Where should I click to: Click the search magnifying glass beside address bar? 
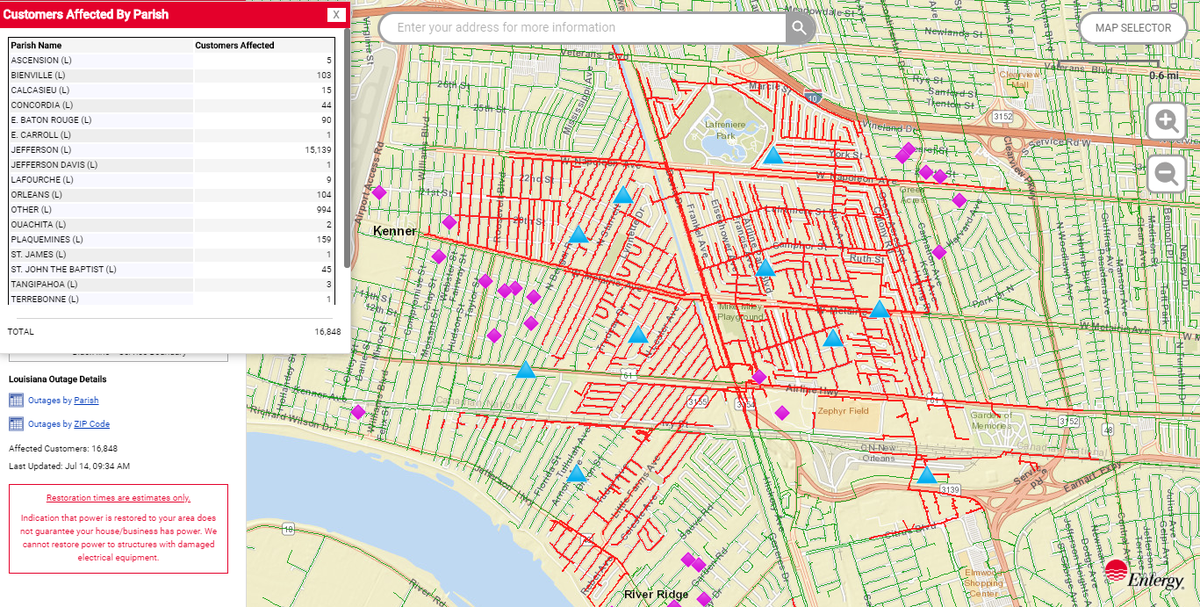[x=797, y=27]
